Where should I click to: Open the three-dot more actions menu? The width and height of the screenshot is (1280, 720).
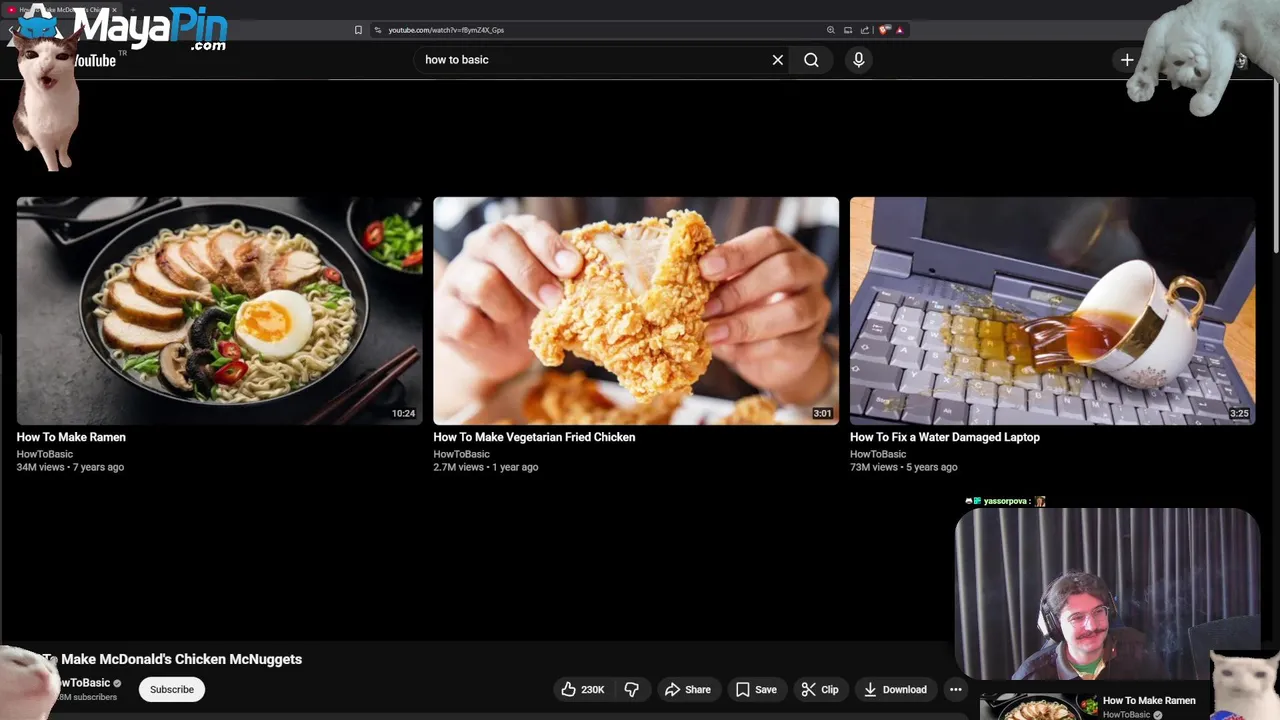955,689
